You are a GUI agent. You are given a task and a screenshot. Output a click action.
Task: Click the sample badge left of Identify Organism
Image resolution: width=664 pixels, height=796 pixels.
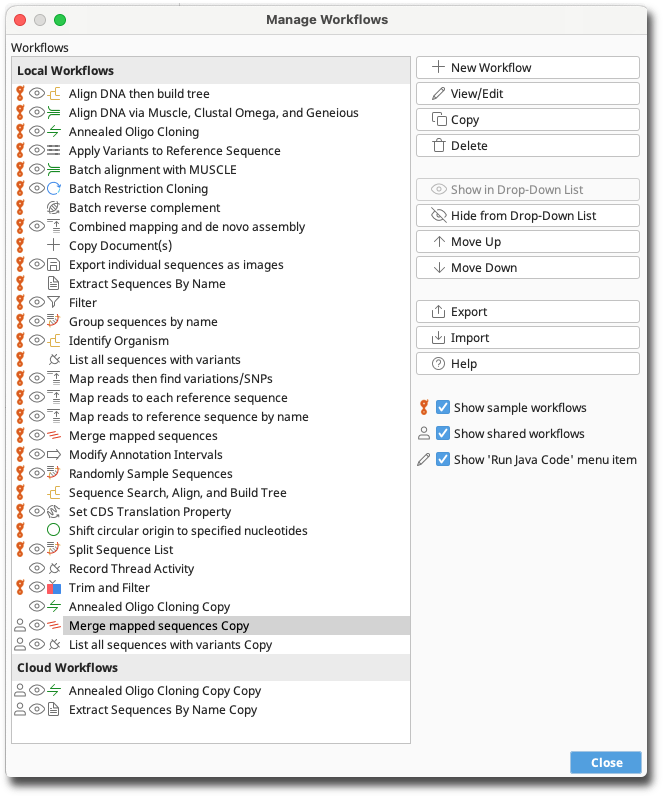click(x=20, y=341)
